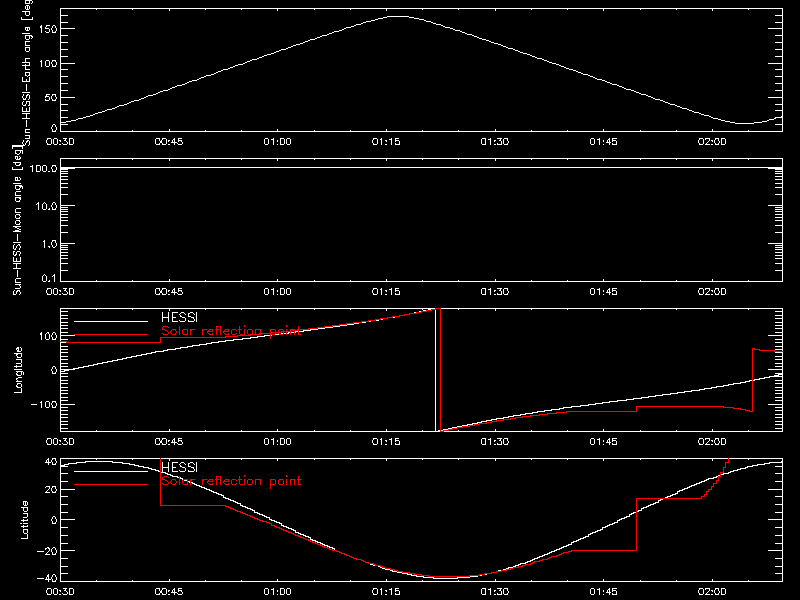Select HESSI legend text in Latitude plot

click(x=179, y=467)
